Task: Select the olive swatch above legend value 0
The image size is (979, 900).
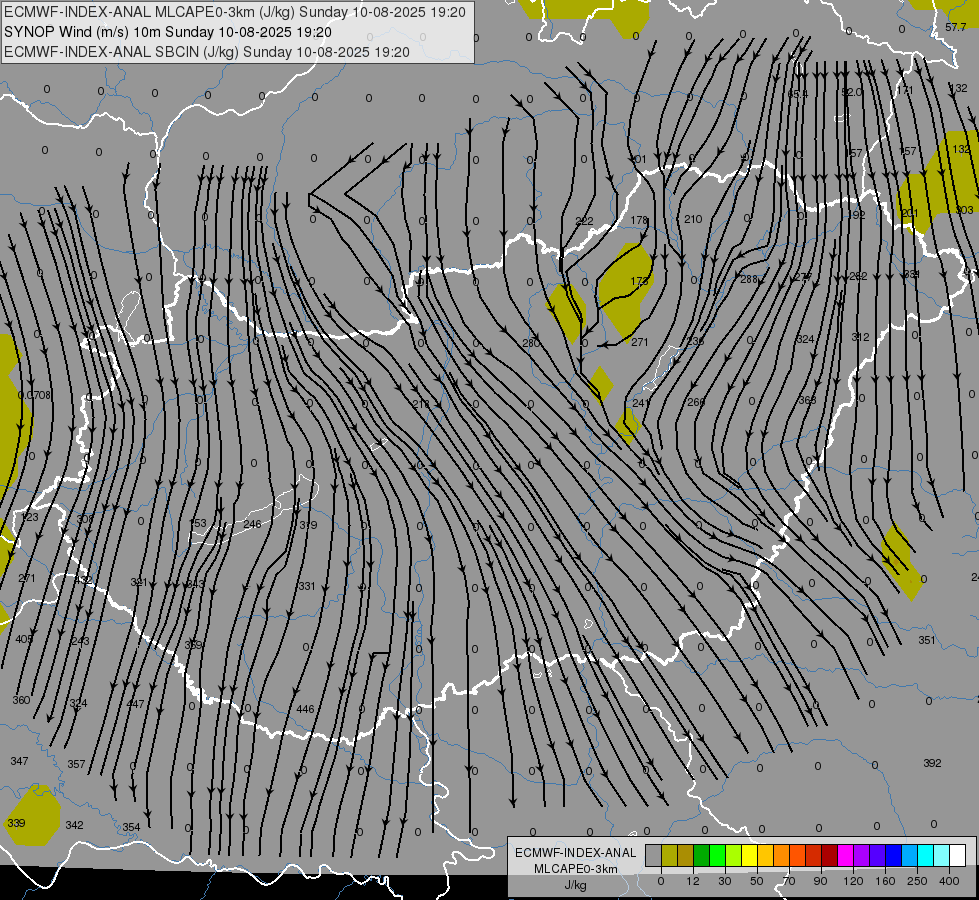Action: (x=669, y=855)
